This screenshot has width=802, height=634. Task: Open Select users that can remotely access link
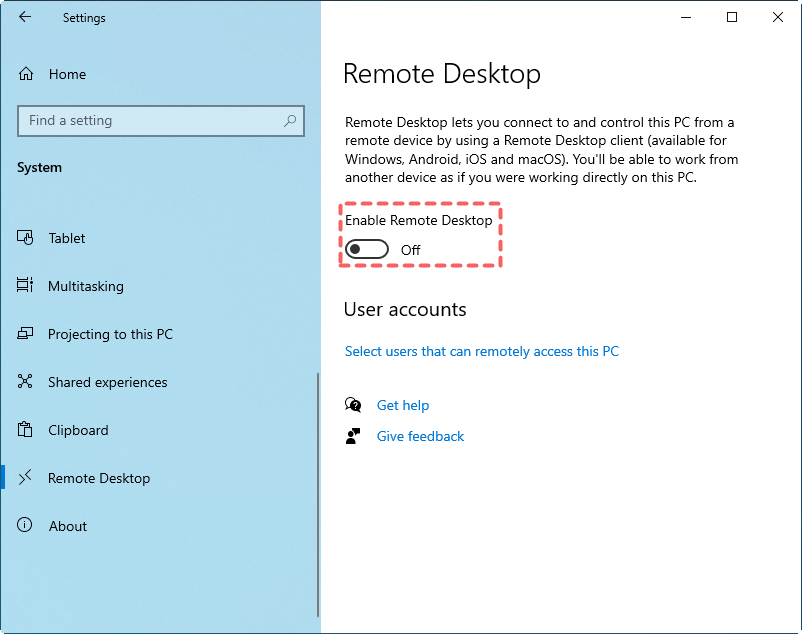(481, 351)
